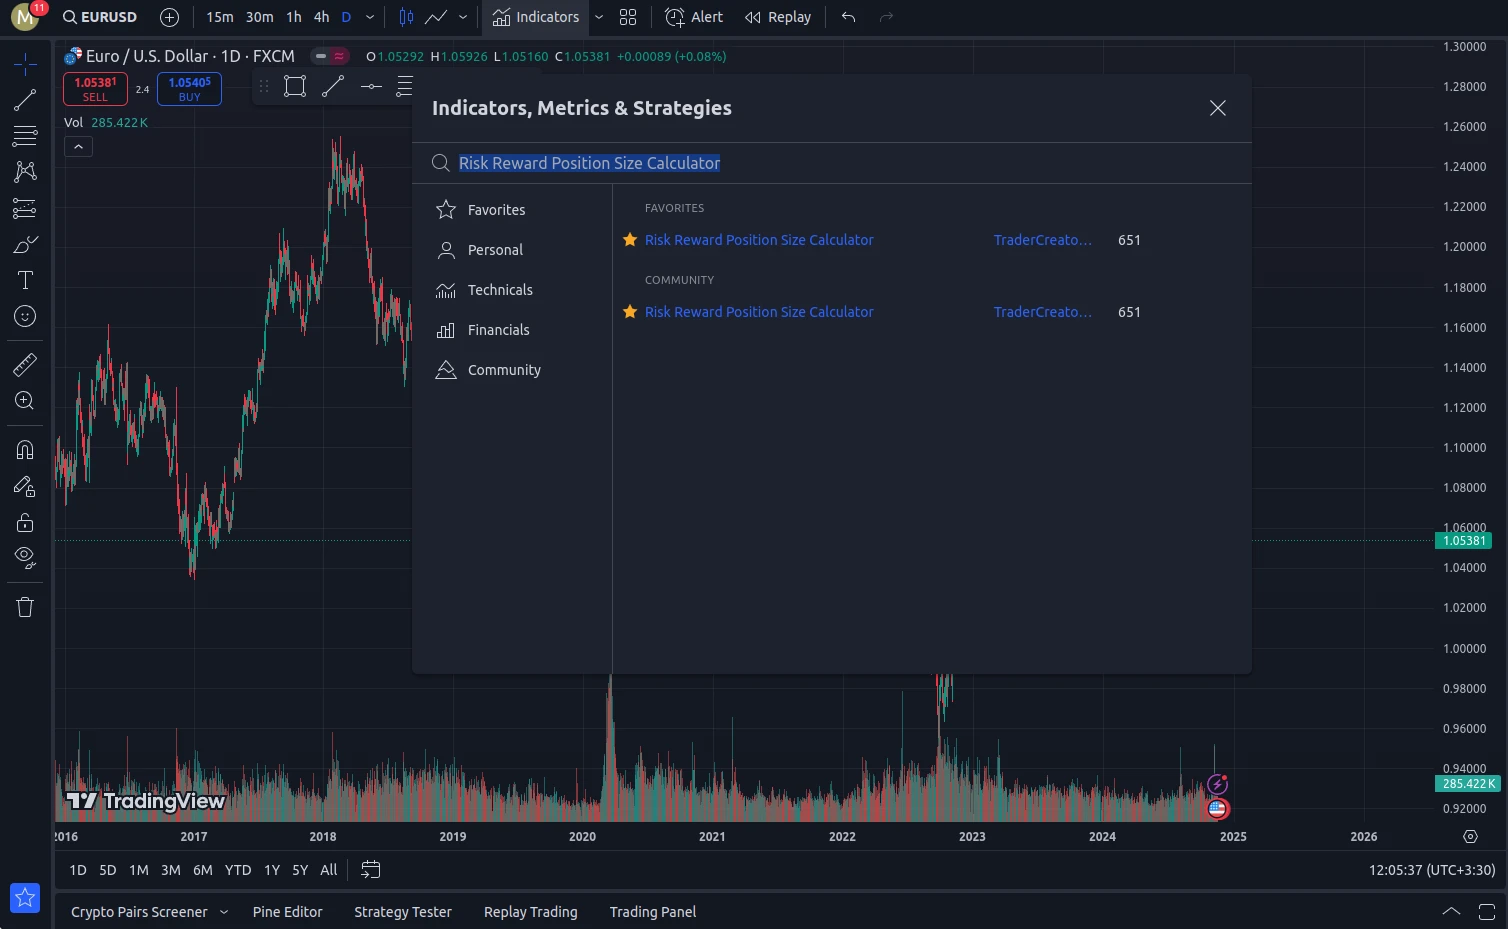Image resolution: width=1508 pixels, height=929 pixels.
Task: Unfavorite the Community Risk Reward calculator star
Action: pyautogui.click(x=630, y=312)
